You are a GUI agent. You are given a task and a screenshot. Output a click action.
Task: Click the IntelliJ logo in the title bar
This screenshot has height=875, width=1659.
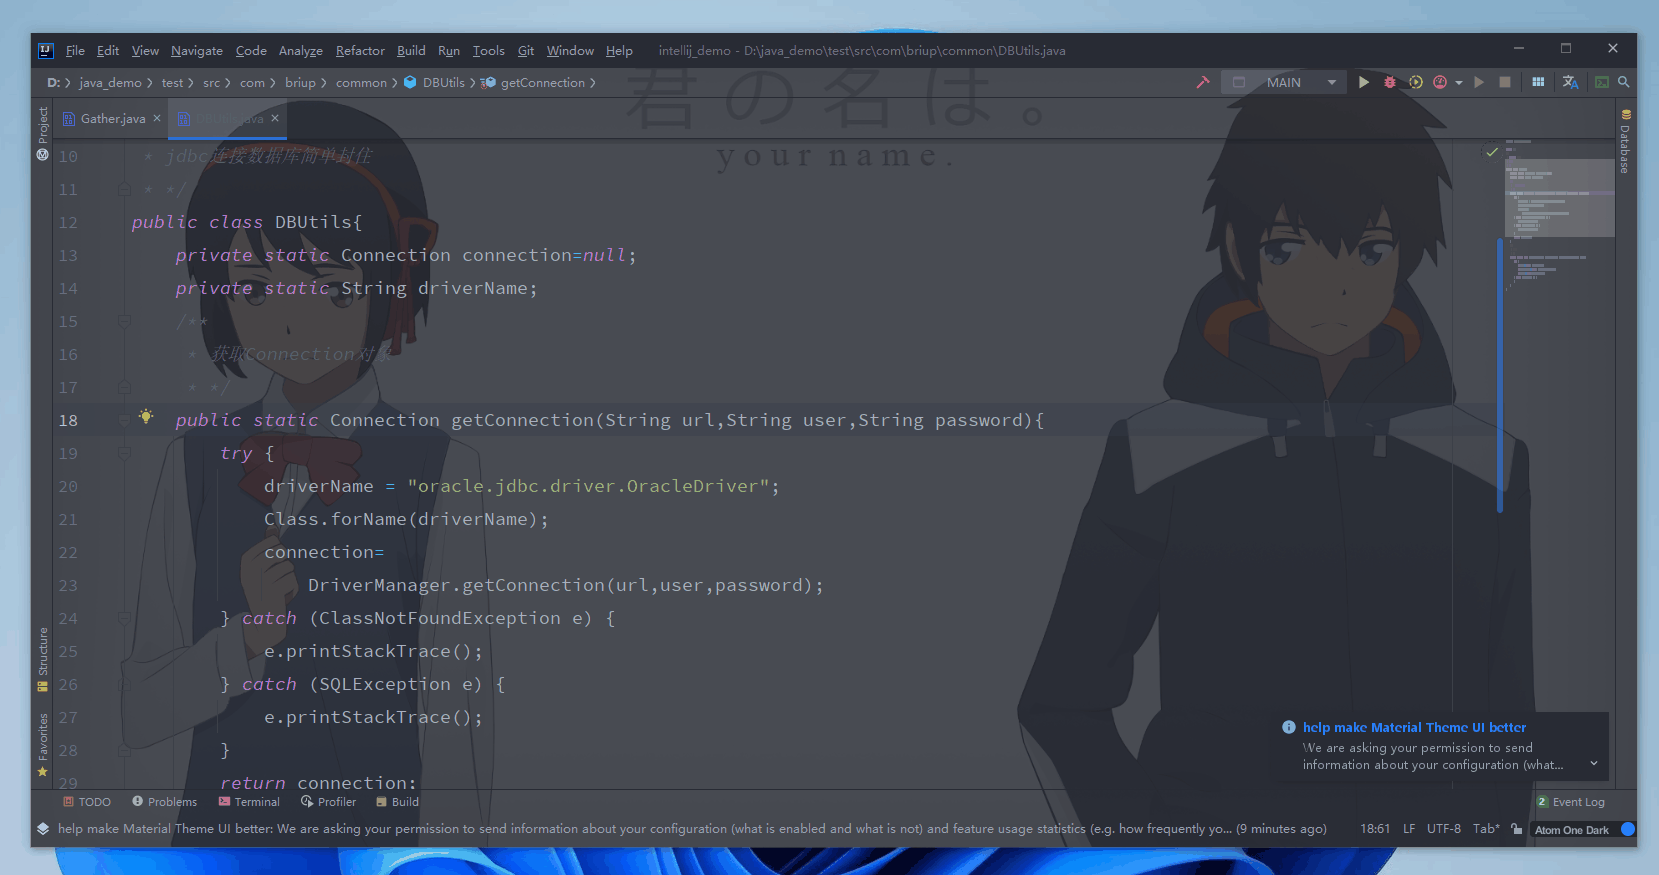[46, 50]
